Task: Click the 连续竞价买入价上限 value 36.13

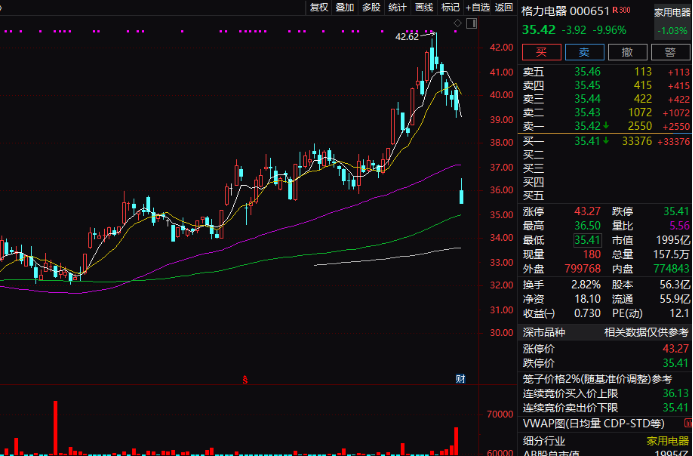Action: (x=676, y=393)
